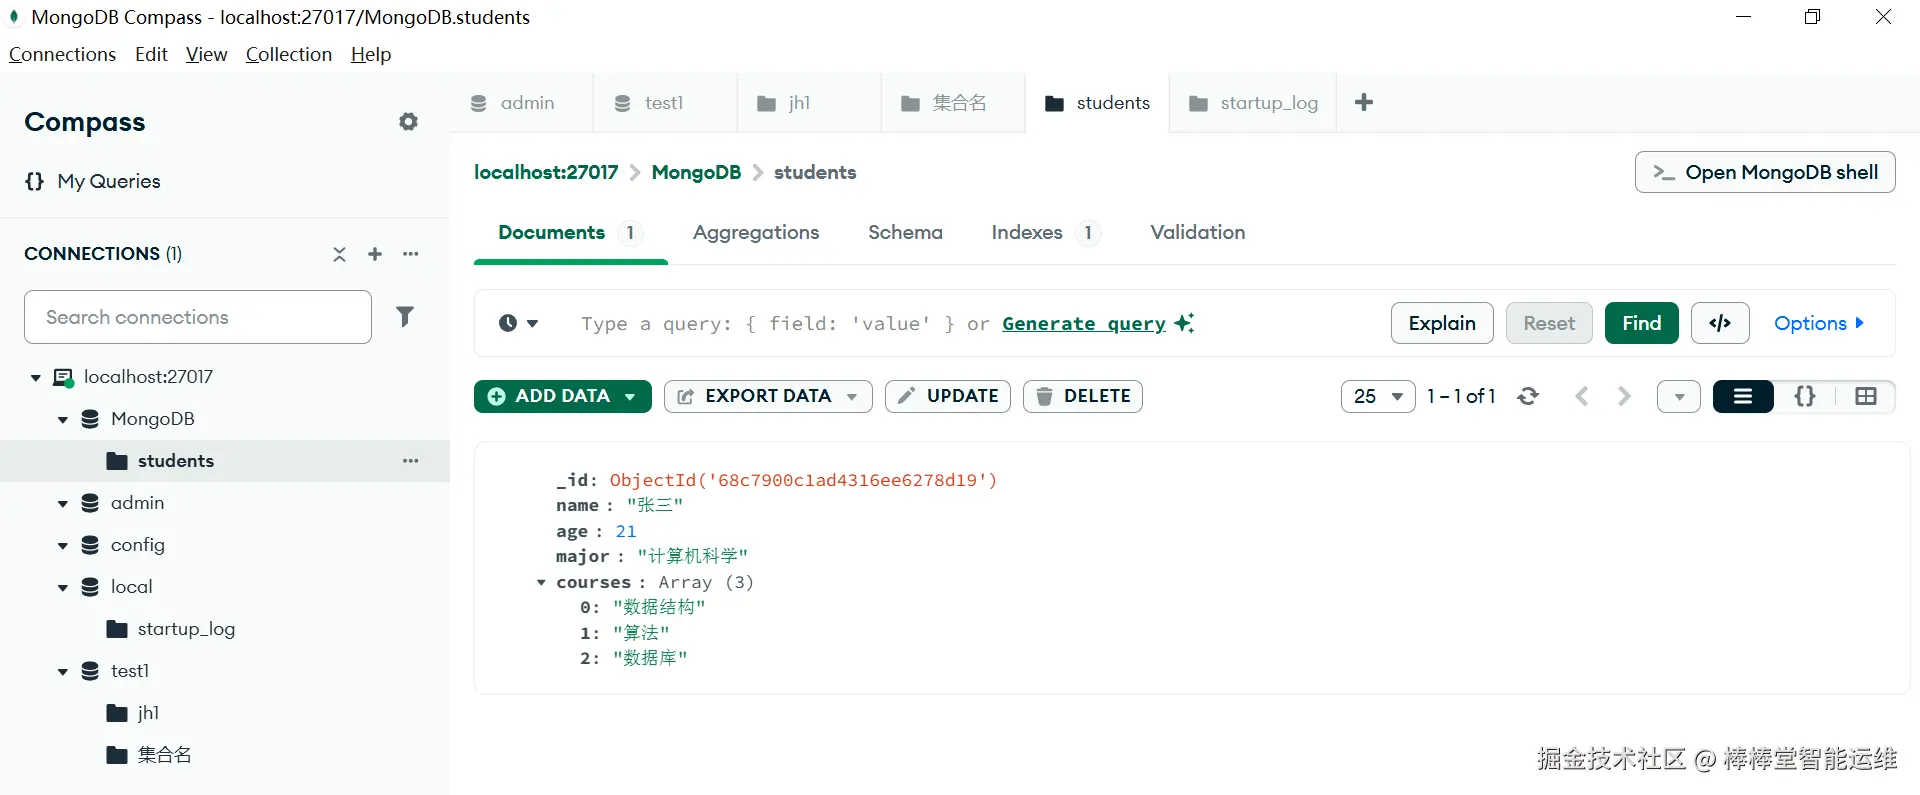Open Schema tab

coord(905,232)
